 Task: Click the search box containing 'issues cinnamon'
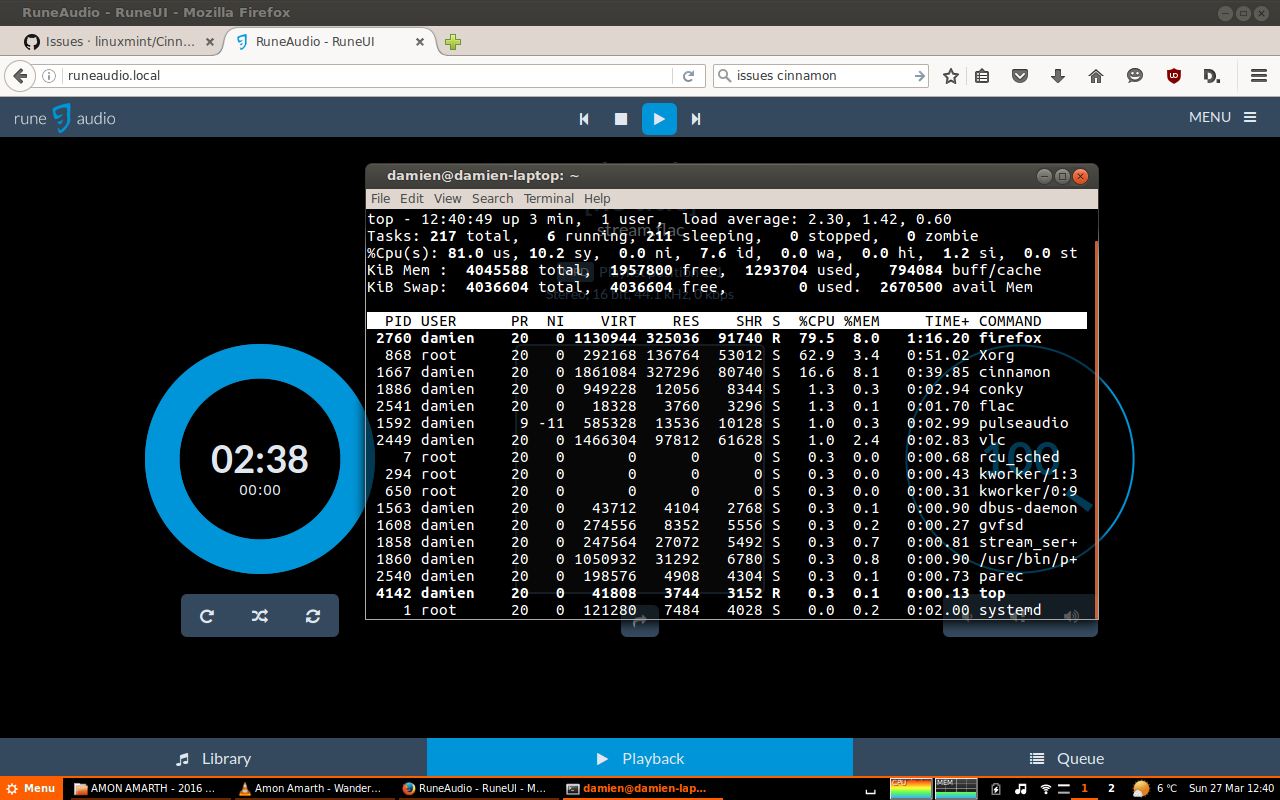click(823, 76)
